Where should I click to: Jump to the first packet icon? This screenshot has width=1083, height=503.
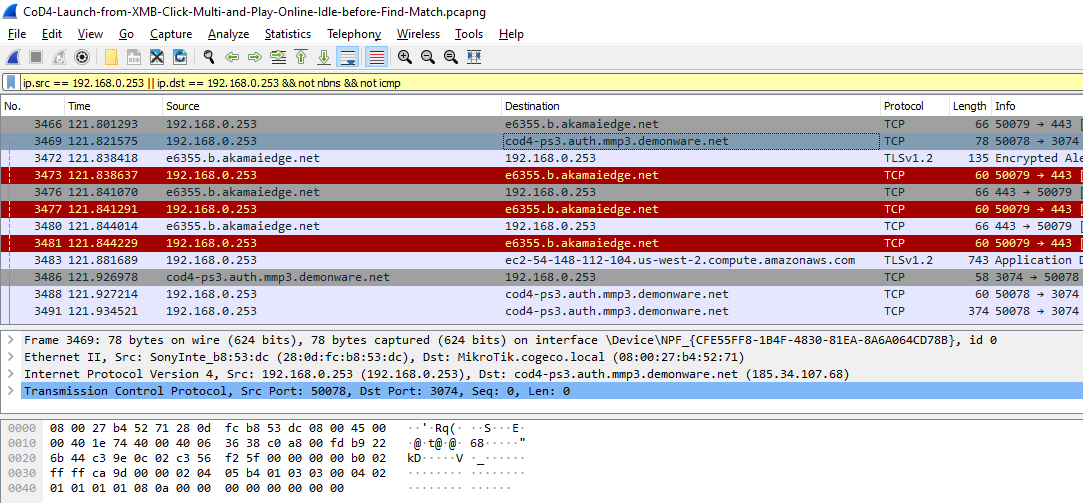[301, 57]
